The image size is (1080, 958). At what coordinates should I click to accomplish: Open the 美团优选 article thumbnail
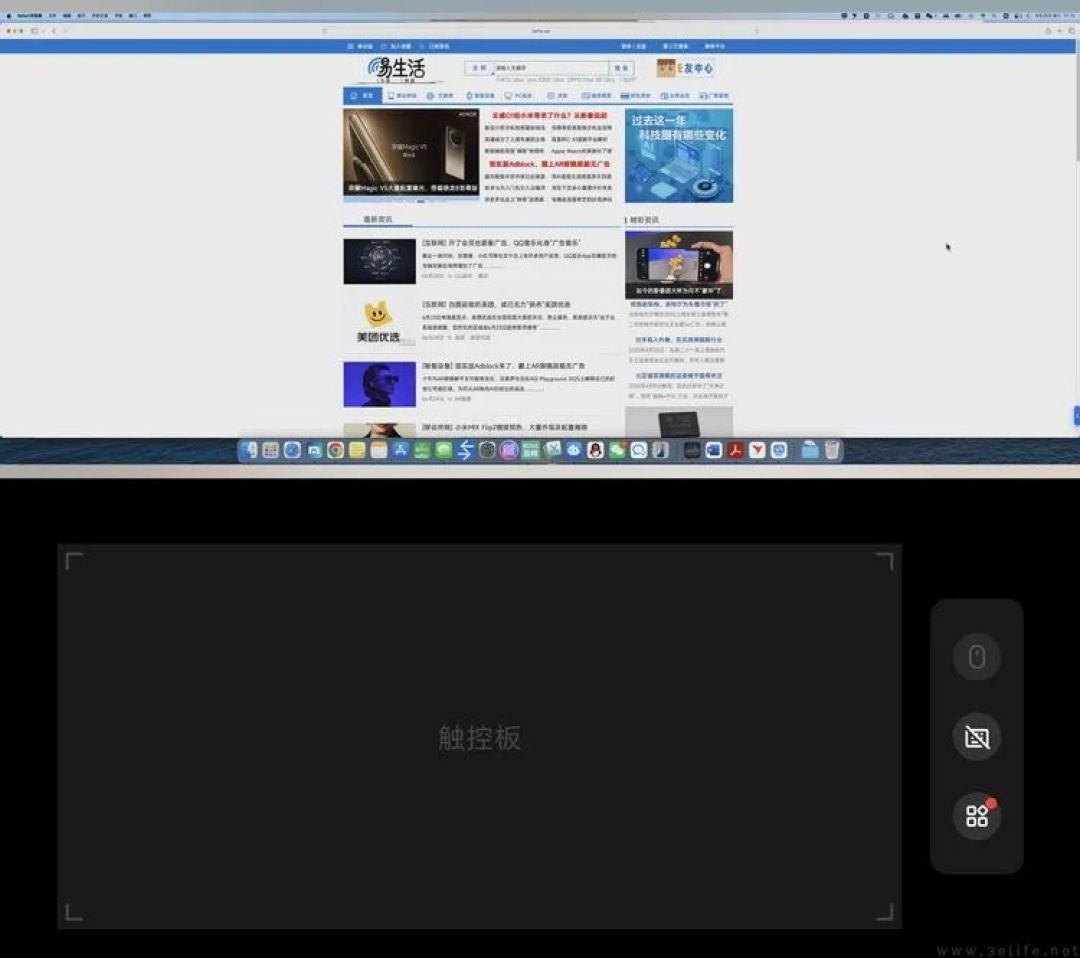tap(380, 322)
